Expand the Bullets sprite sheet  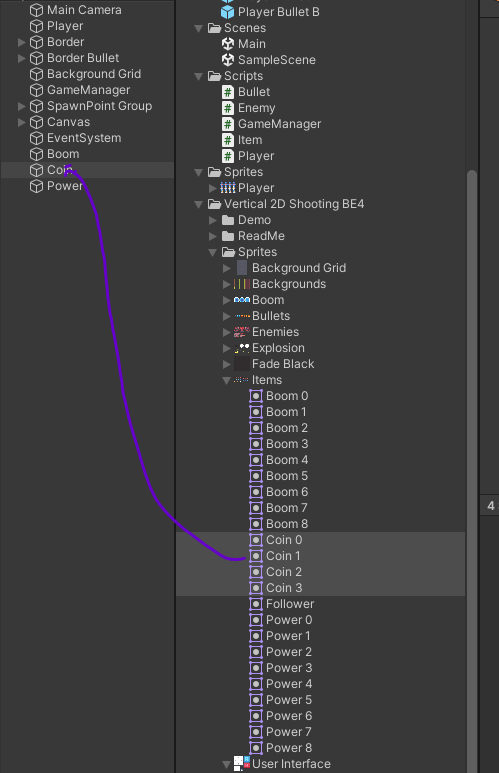(227, 316)
